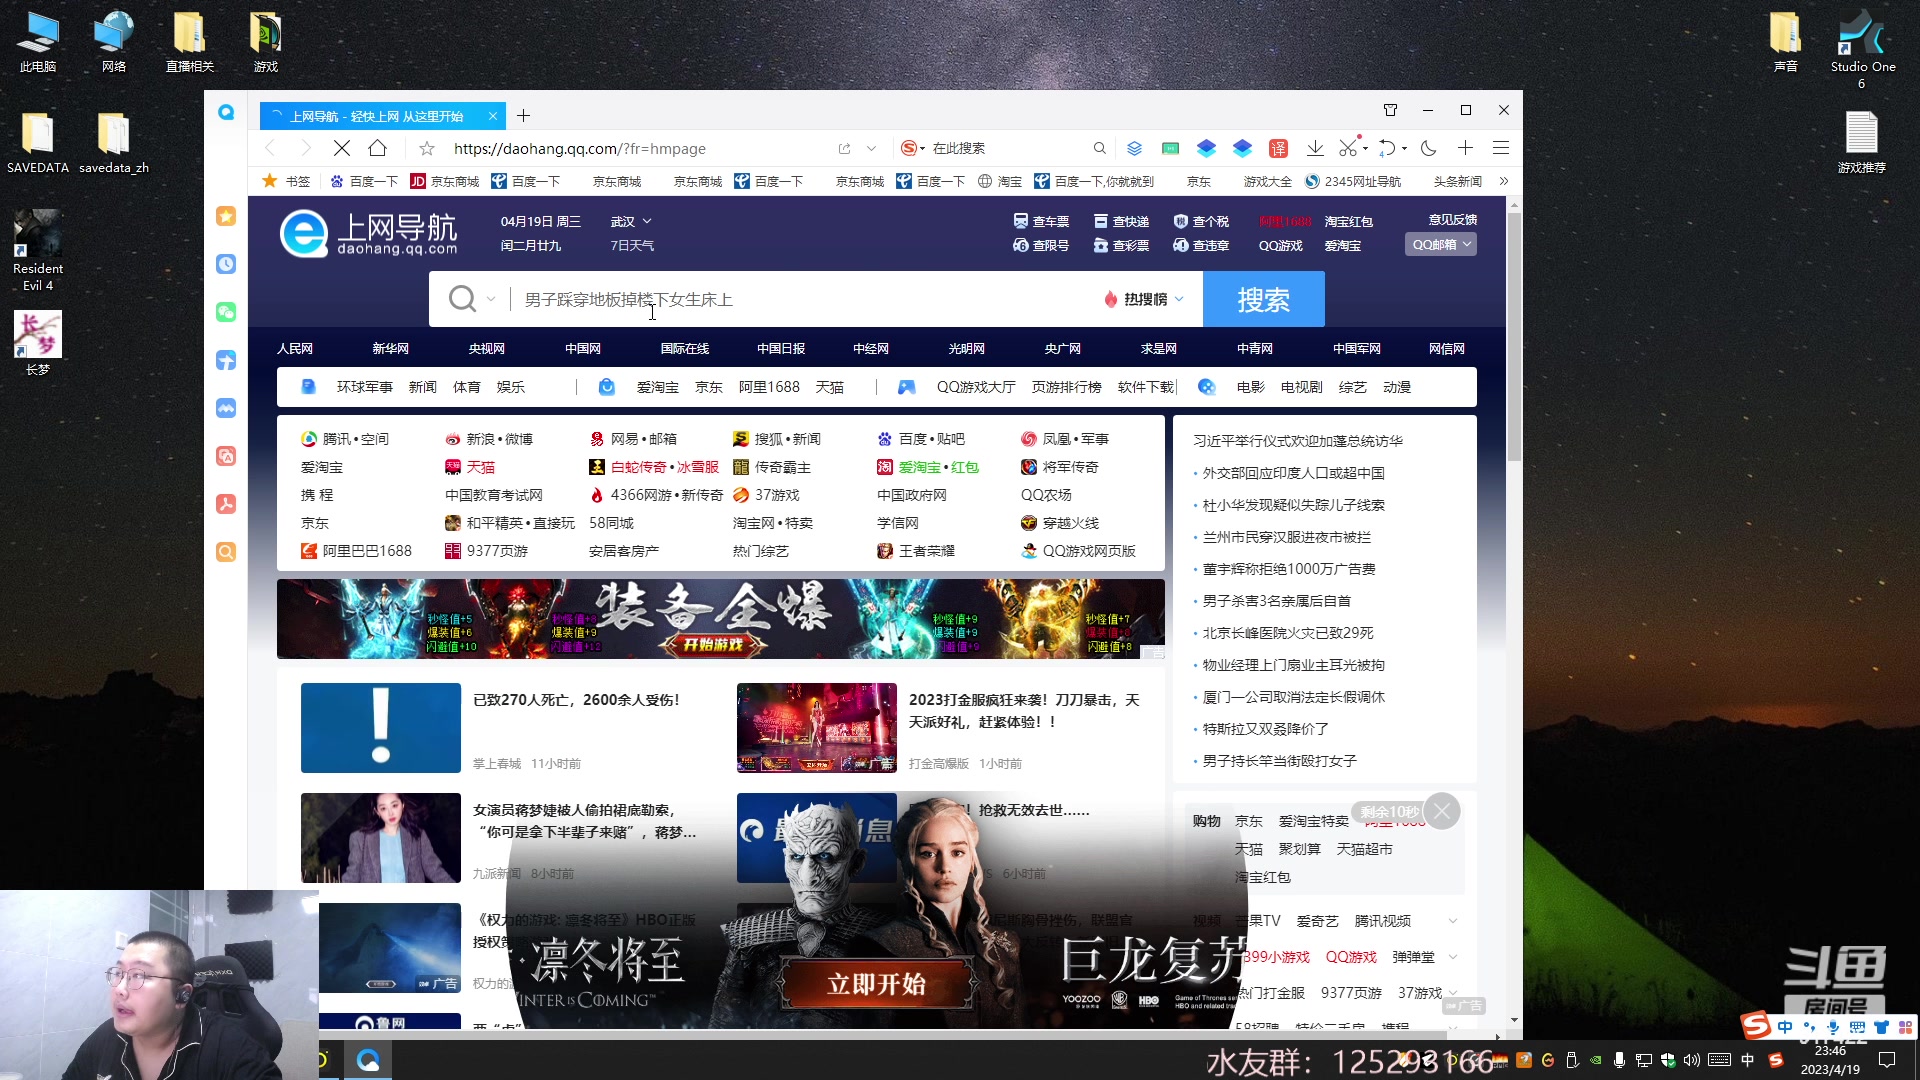Open the downloads arrow icon in toolbar
The image size is (1920, 1080).
[1315, 148]
